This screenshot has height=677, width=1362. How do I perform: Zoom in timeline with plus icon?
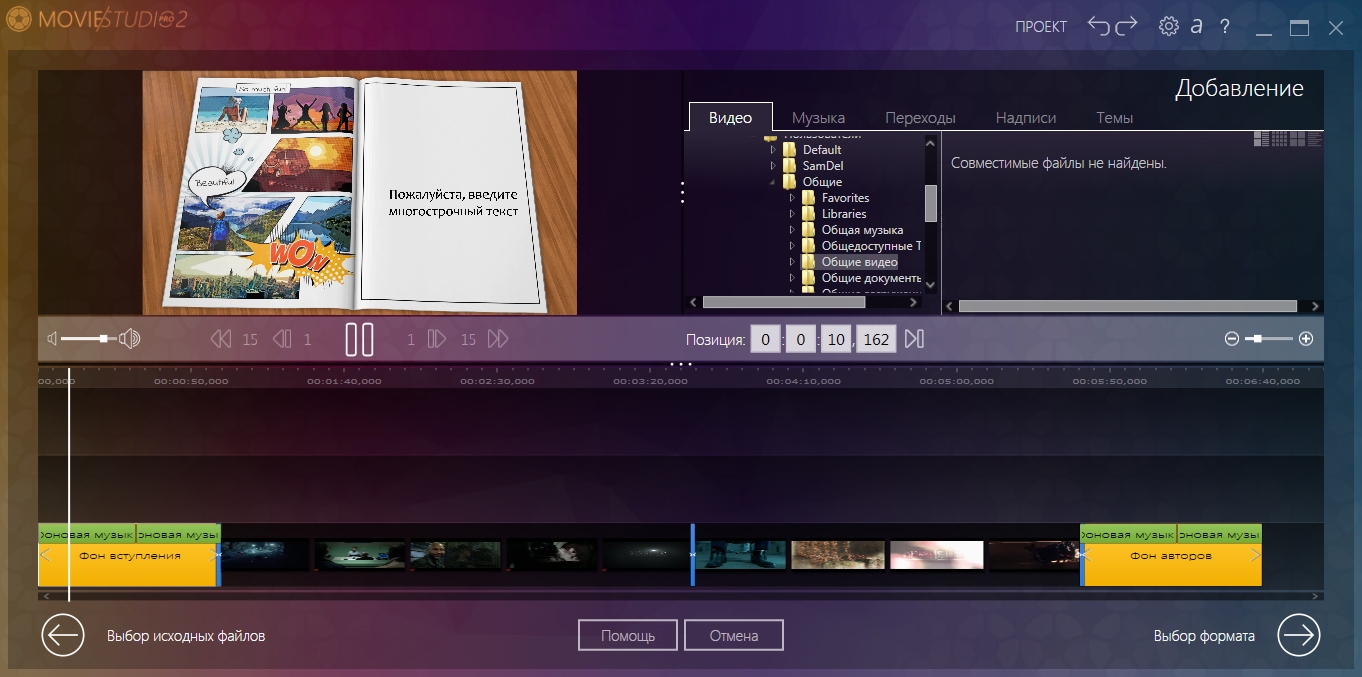[x=1305, y=339]
